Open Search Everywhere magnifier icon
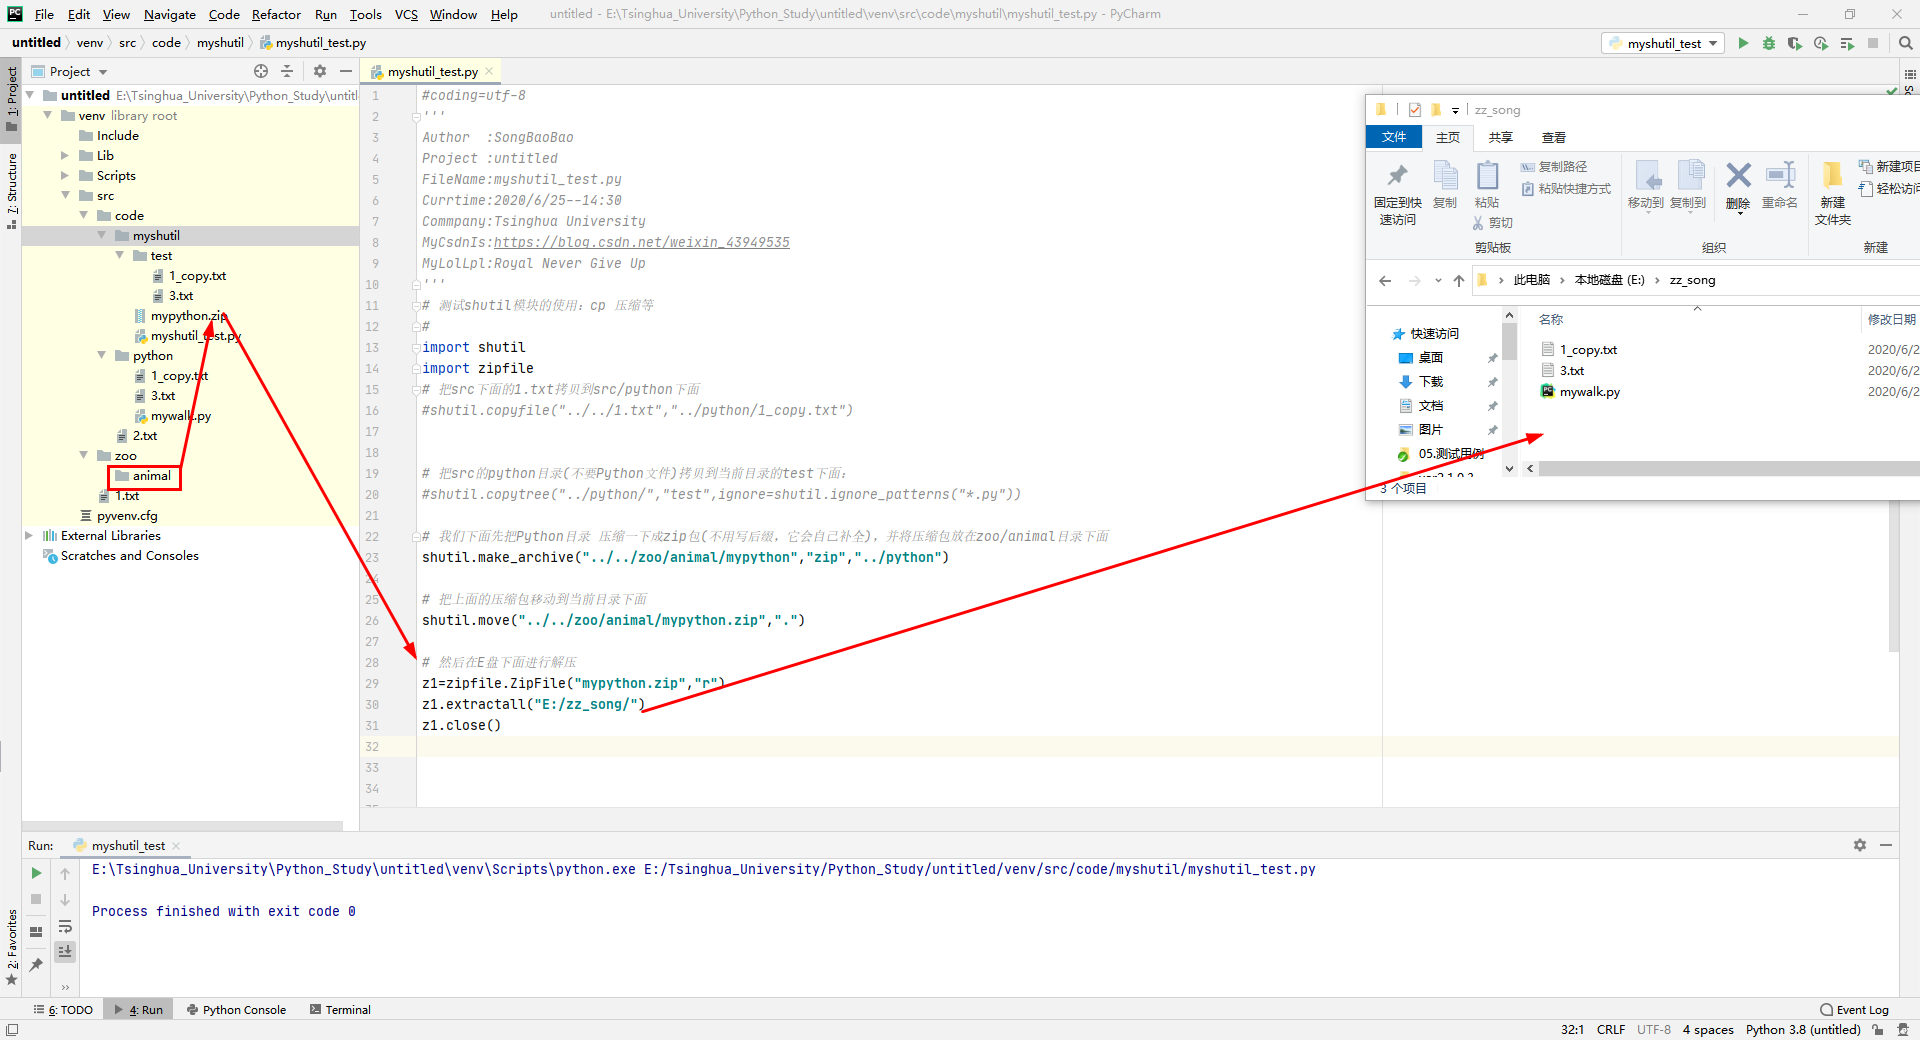Image resolution: width=1920 pixels, height=1040 pixels. click(x=1905, y=43)
